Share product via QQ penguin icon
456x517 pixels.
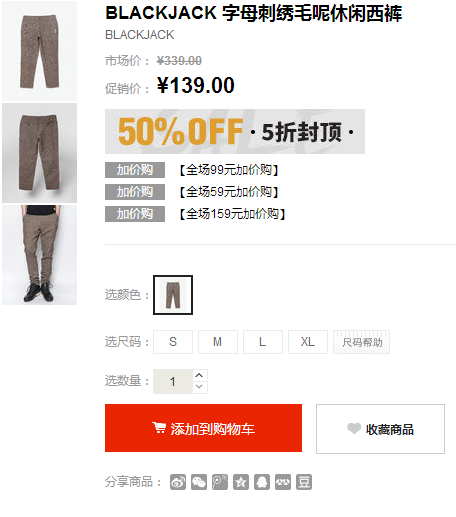(262, 482)
